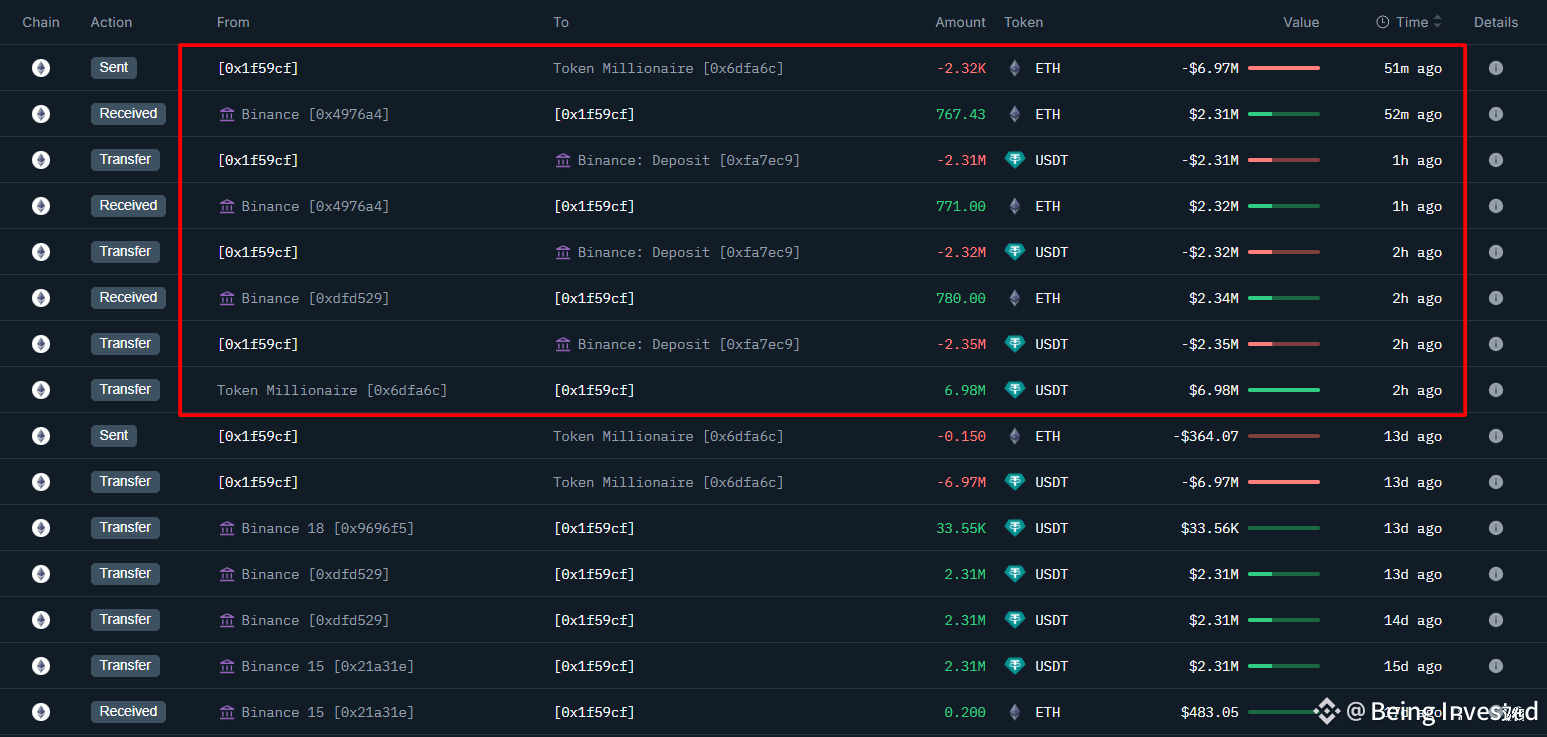
Task: Click amount 767.43 in the 52m row
Action: [960, 114]
